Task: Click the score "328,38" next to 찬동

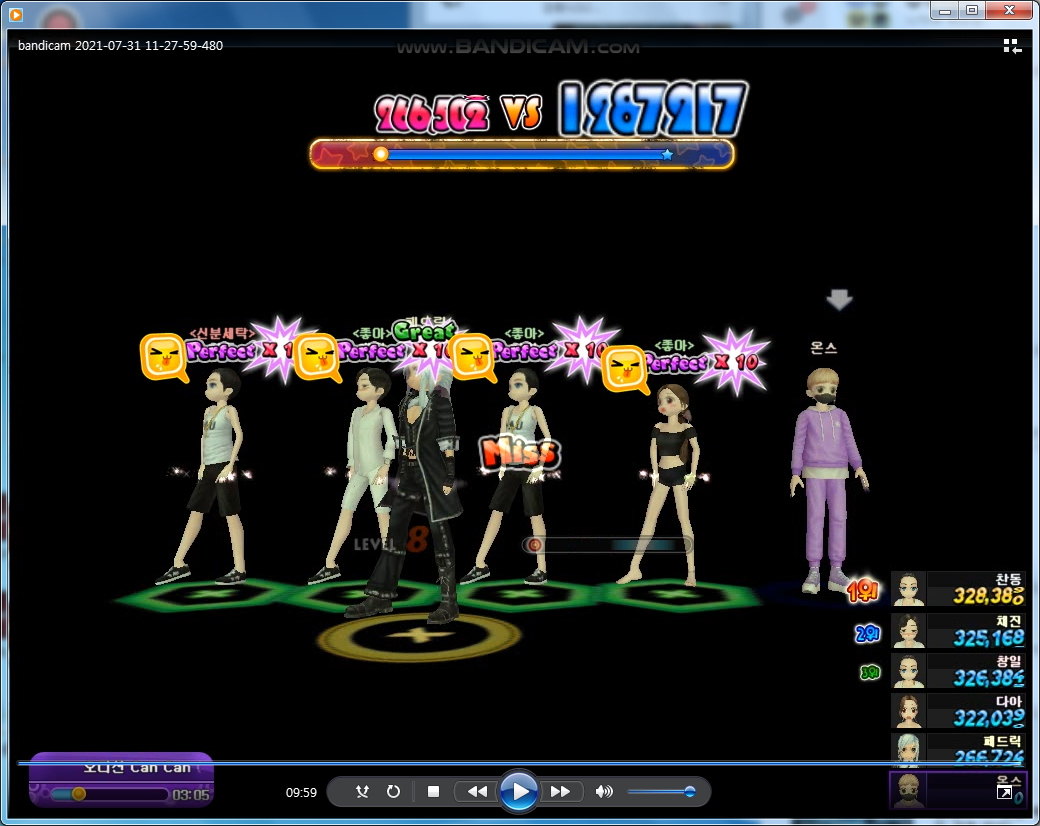Action: 988,596
